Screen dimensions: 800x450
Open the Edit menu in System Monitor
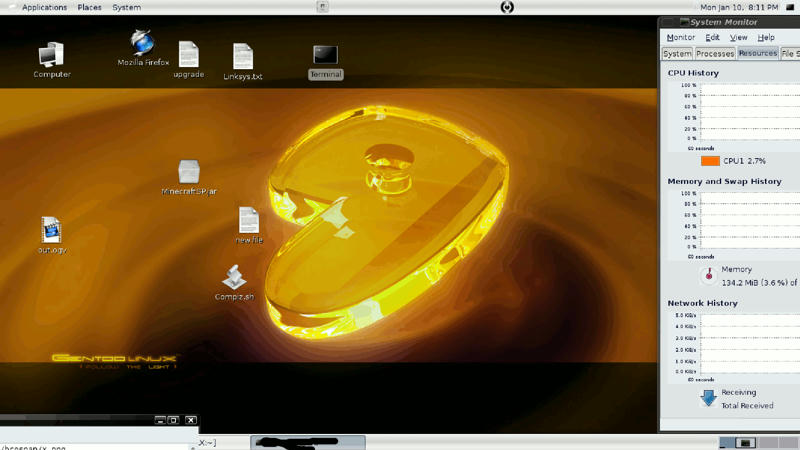click(x=712, y=37)
